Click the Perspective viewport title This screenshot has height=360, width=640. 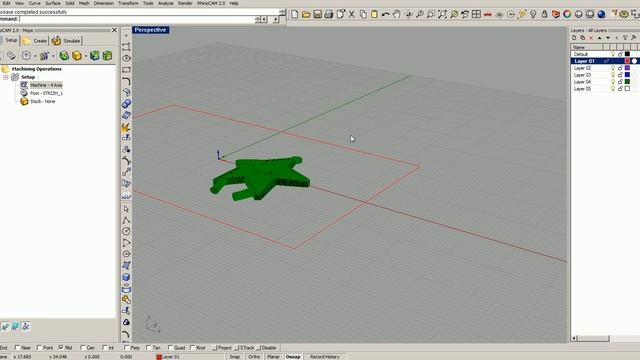point(150,30)
